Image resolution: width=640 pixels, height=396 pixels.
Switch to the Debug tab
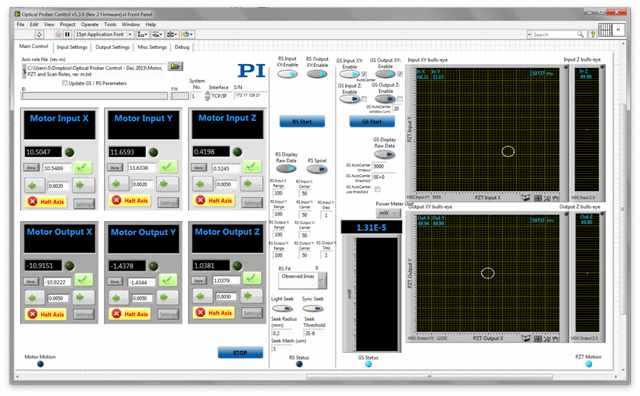182,47
